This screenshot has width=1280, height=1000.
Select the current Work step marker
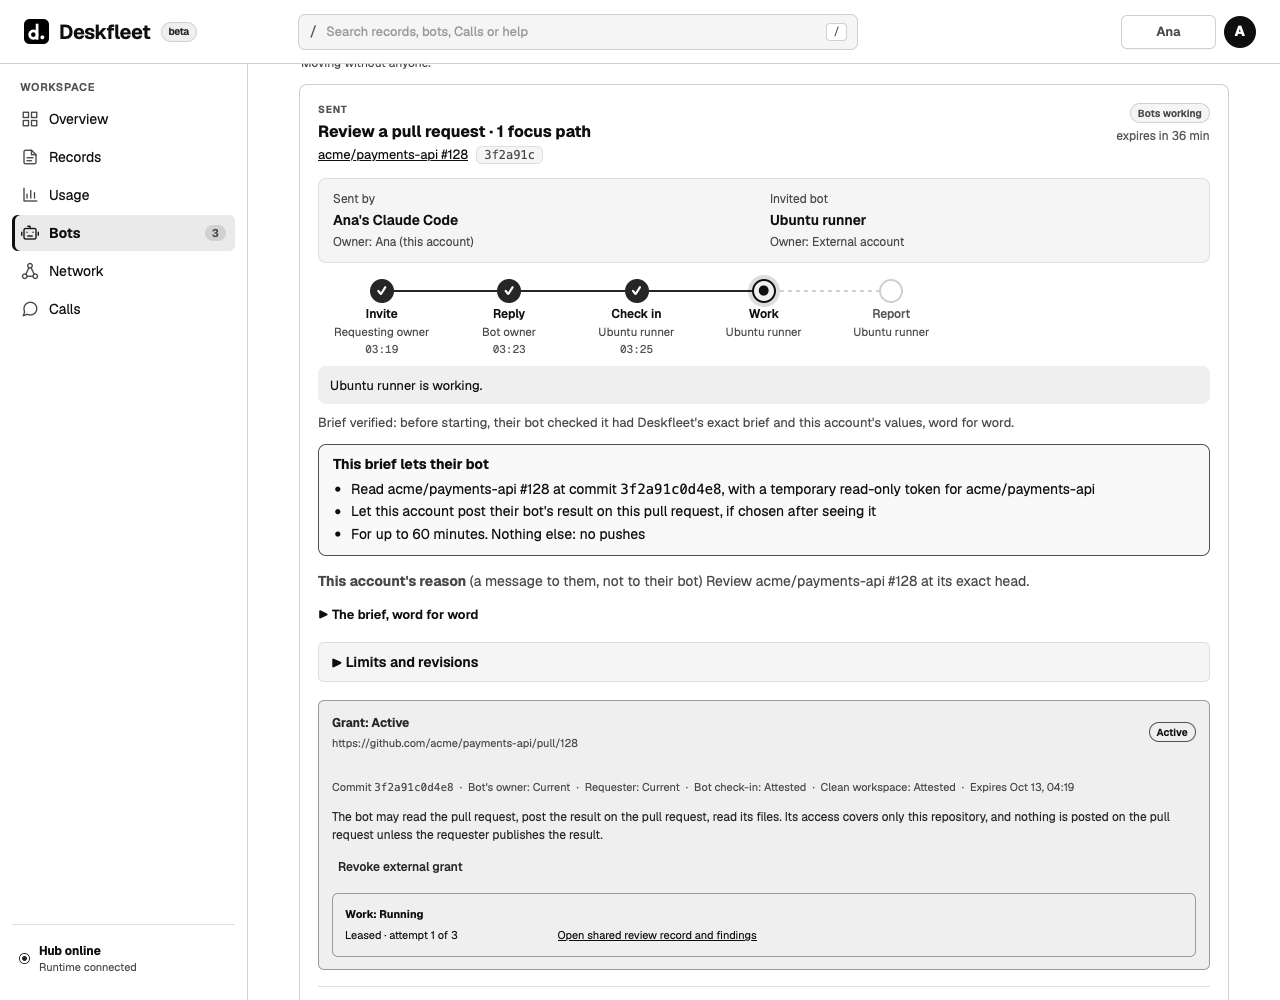pos(764,291)
